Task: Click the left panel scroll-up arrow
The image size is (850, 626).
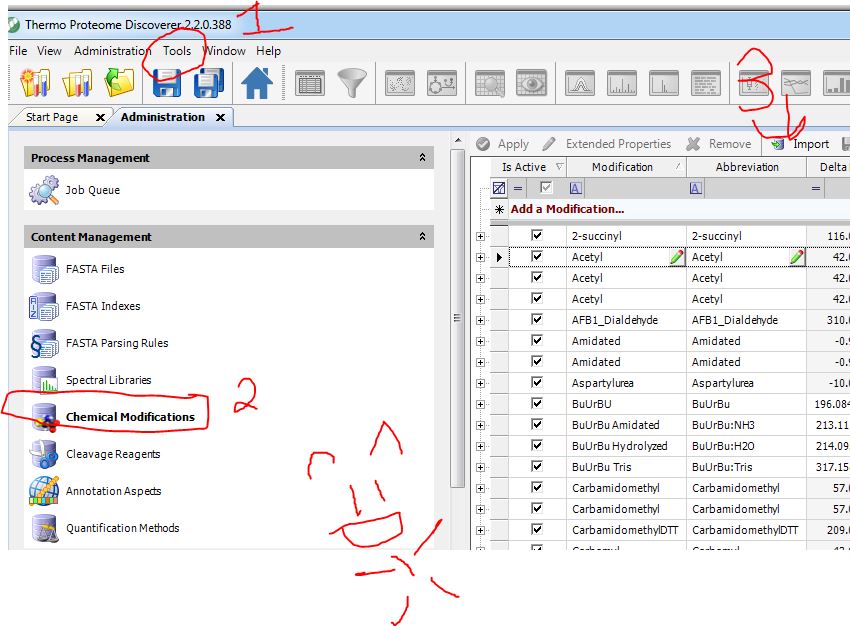Action: click(458, 140)
